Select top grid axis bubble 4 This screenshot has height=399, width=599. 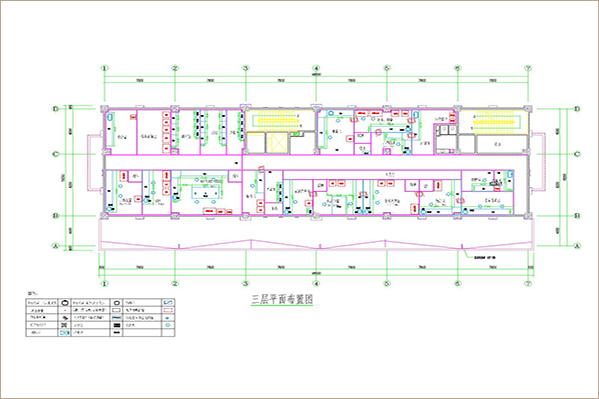click(x=316, y=68)
